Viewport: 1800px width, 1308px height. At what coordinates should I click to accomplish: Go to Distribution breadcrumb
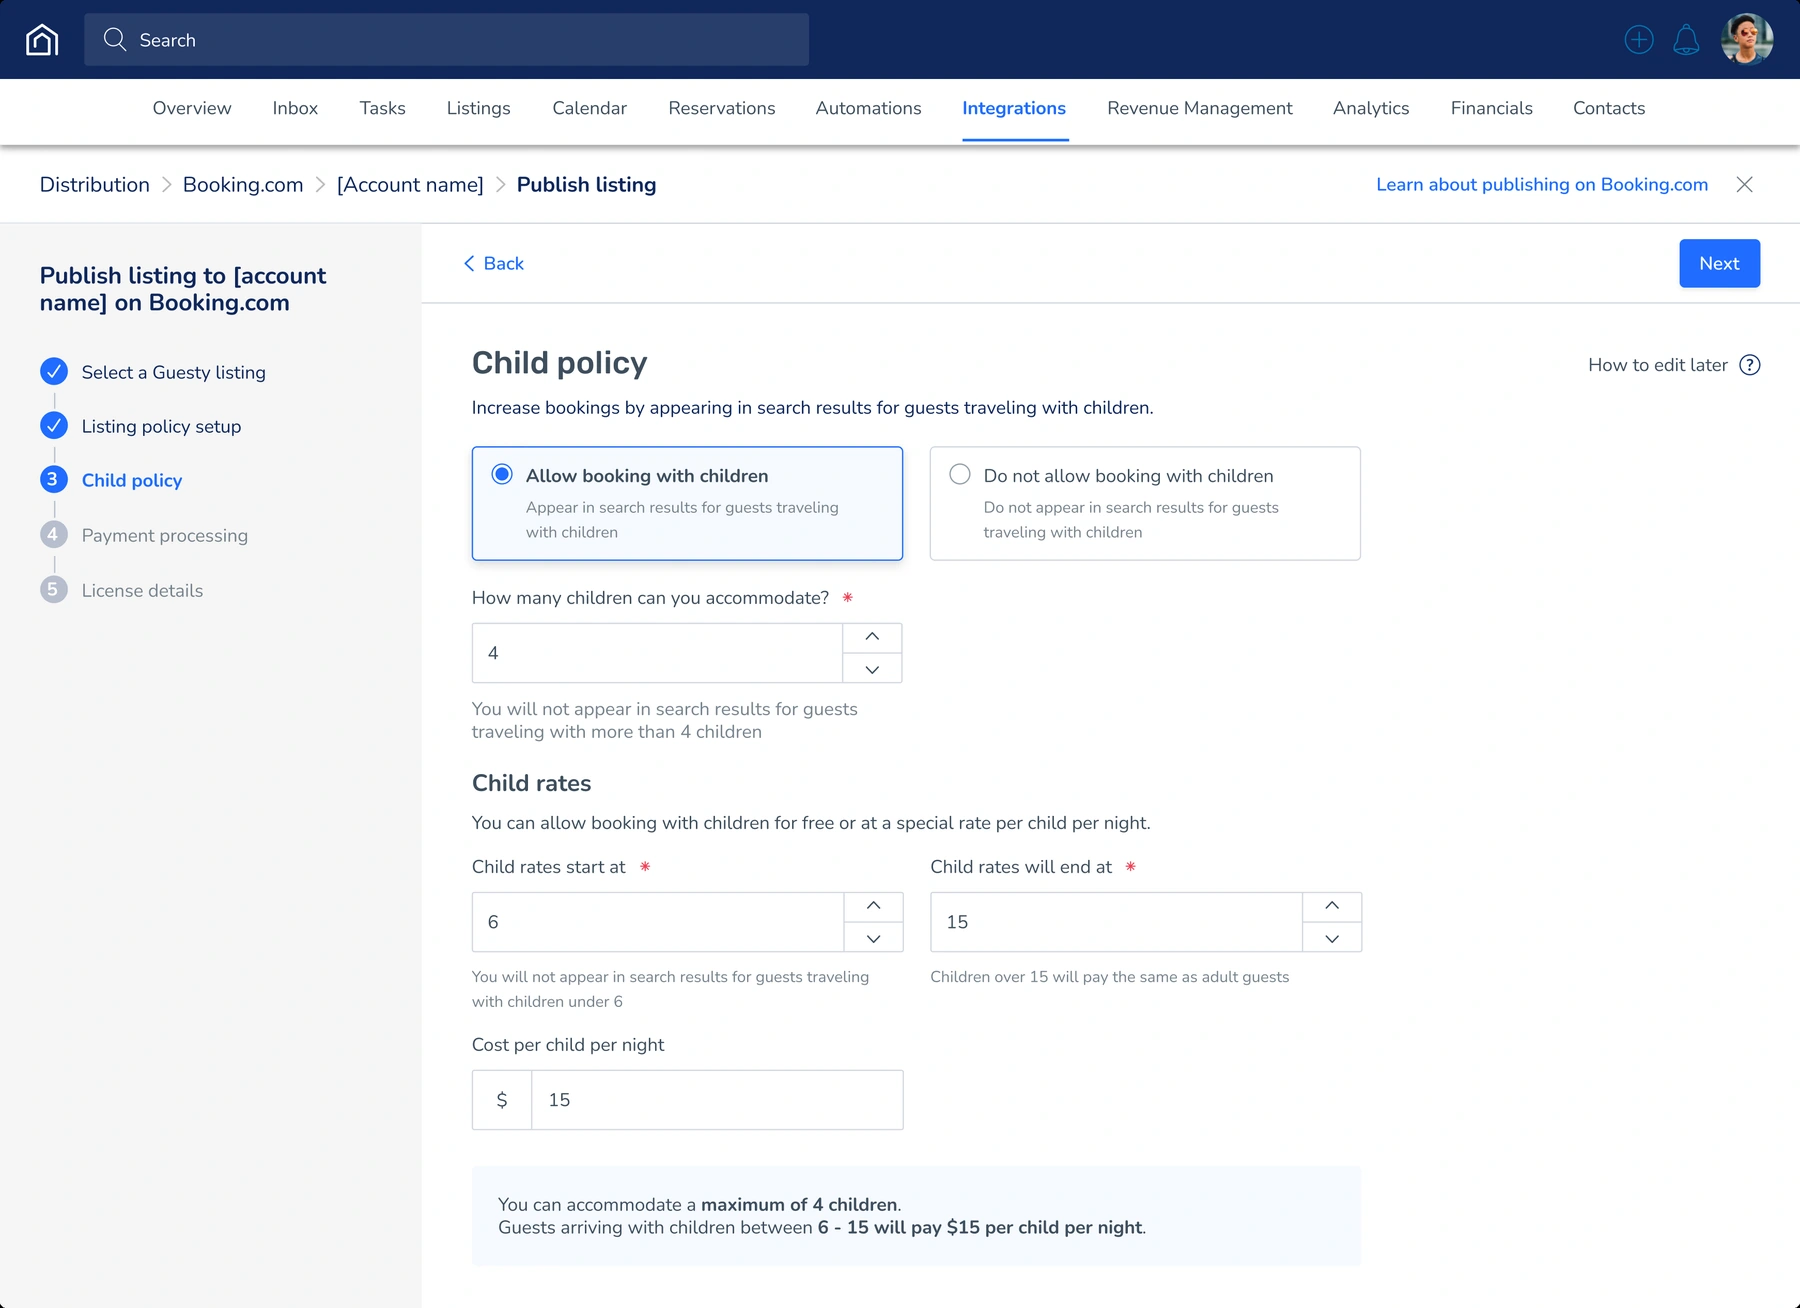coord(95,184)
